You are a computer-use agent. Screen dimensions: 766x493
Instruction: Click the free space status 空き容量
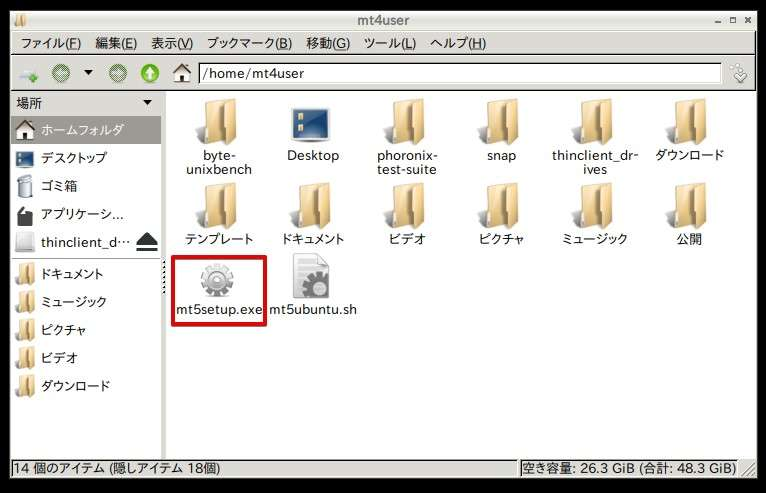coord(629,469)
